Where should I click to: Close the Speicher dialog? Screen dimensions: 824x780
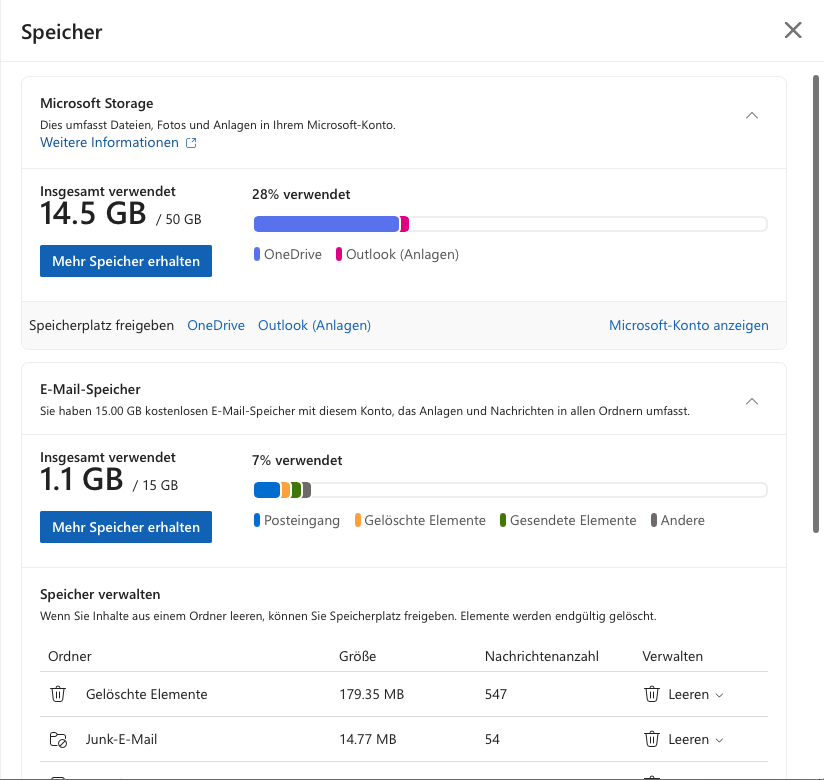coord(792,30)
